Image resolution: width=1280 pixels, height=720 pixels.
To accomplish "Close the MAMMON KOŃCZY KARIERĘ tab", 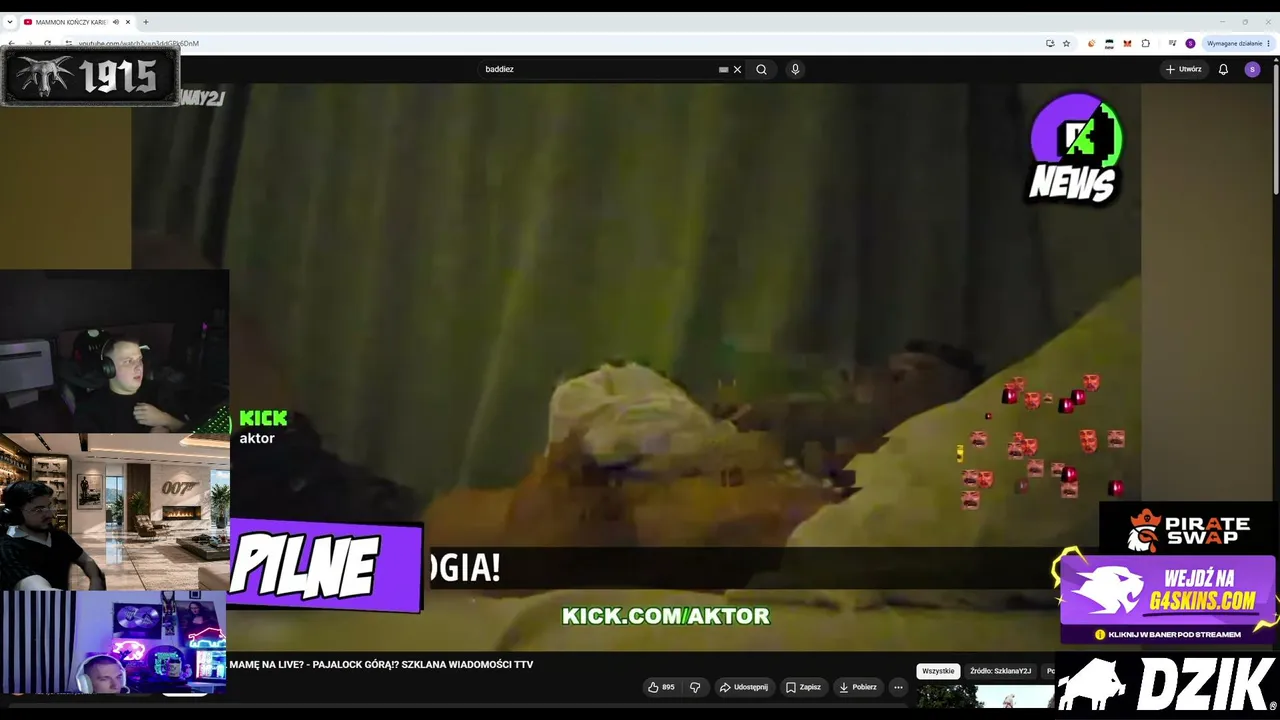I will [128, 22].
